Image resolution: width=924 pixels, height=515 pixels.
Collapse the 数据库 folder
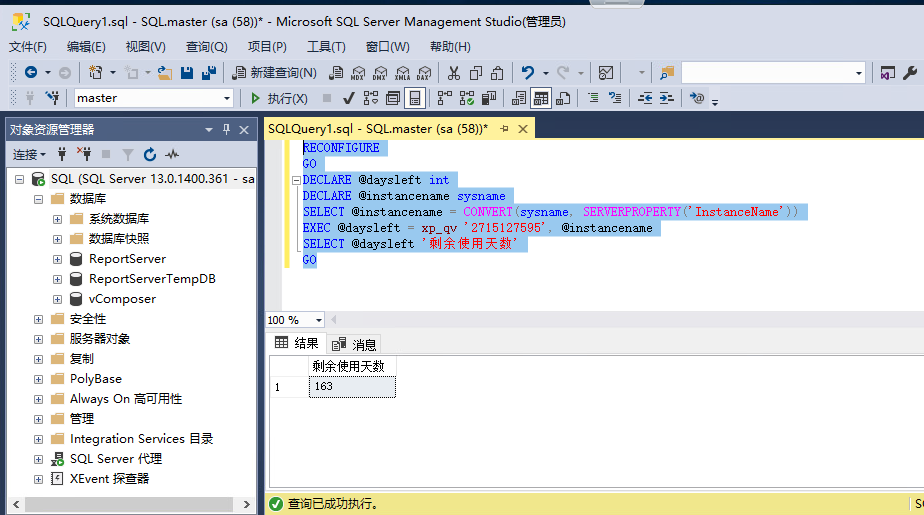coord(38,199)
